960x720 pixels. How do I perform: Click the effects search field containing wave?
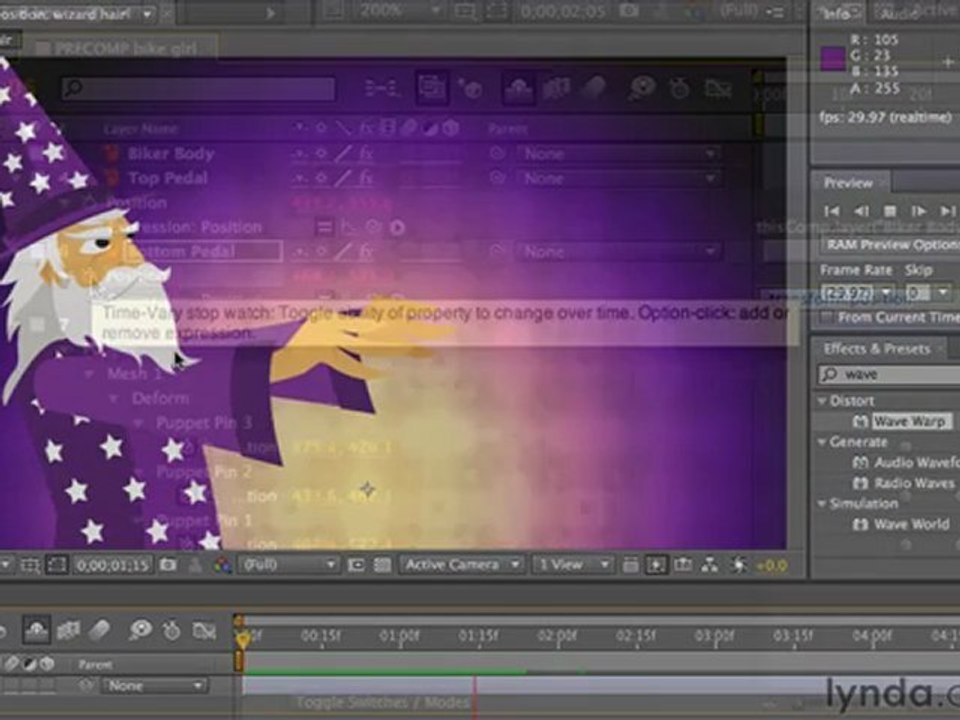(x=889, y=374)
